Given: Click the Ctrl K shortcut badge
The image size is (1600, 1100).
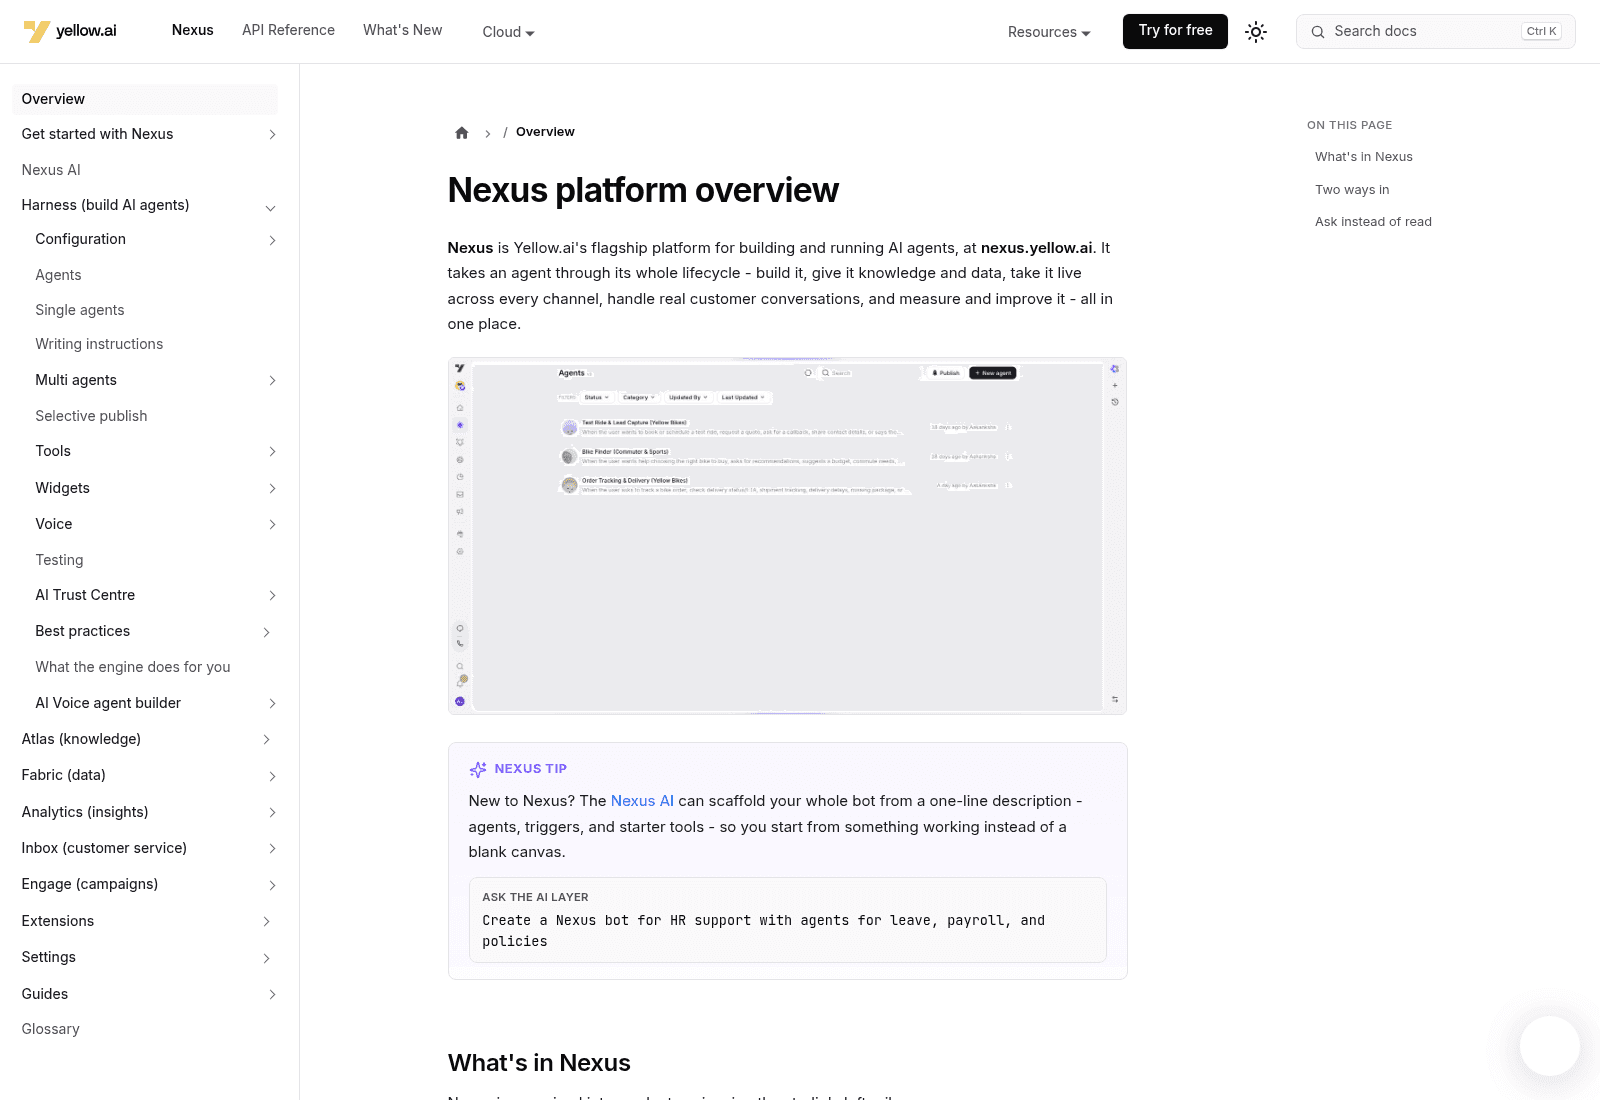Looking at the screenshot, I should 1541,31.
